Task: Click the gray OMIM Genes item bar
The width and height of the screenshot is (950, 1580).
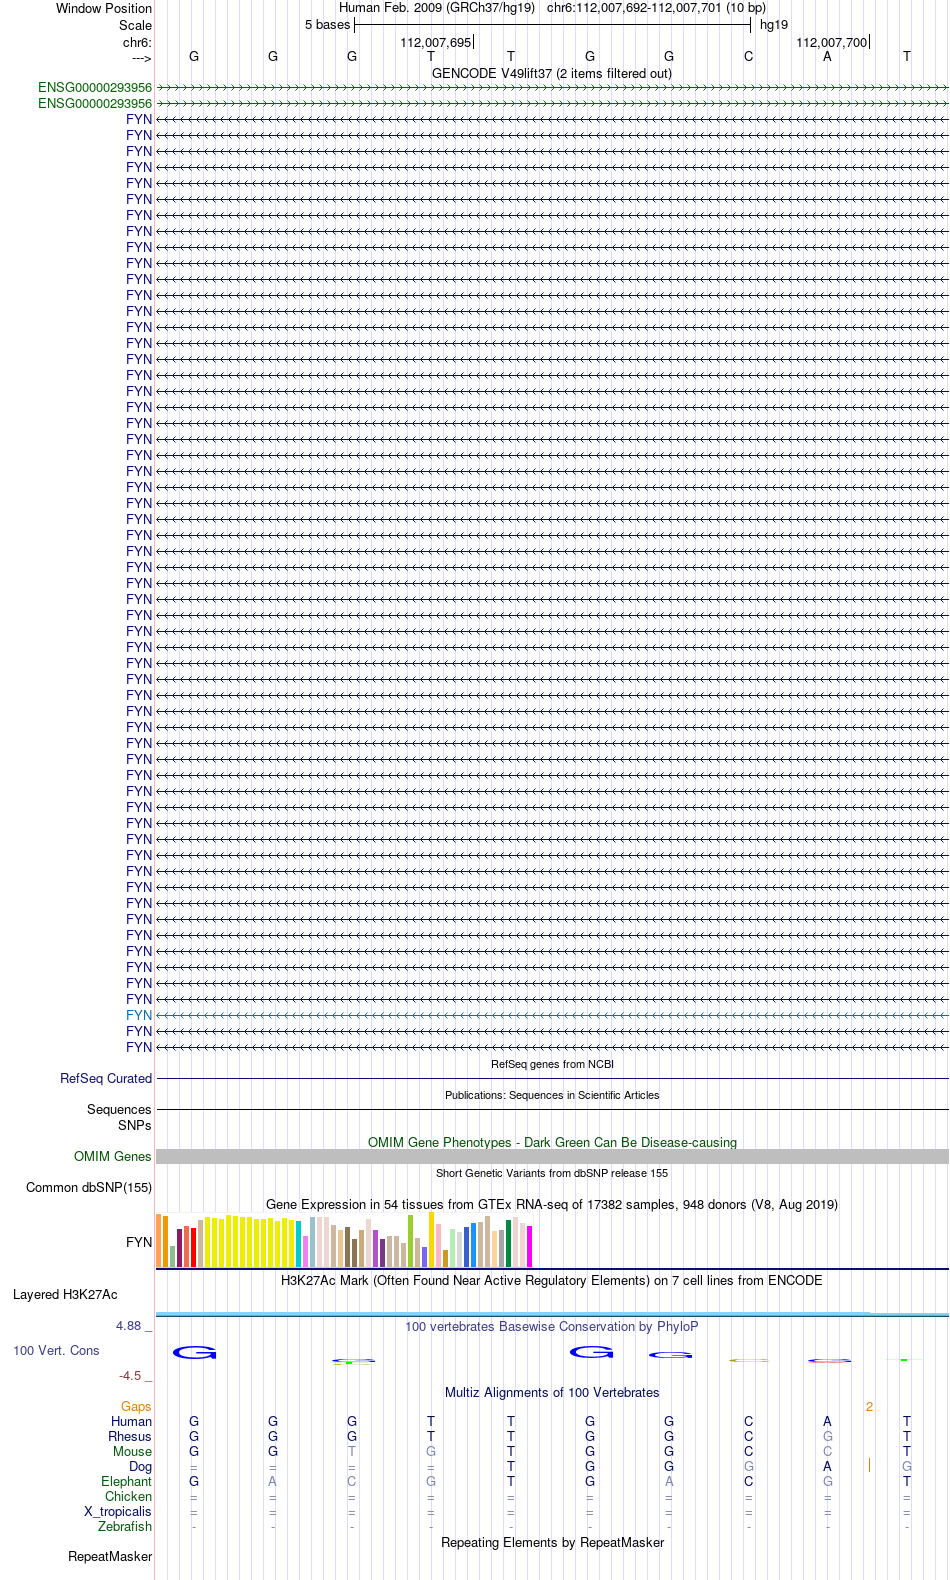Action: tap(552, 1156)
